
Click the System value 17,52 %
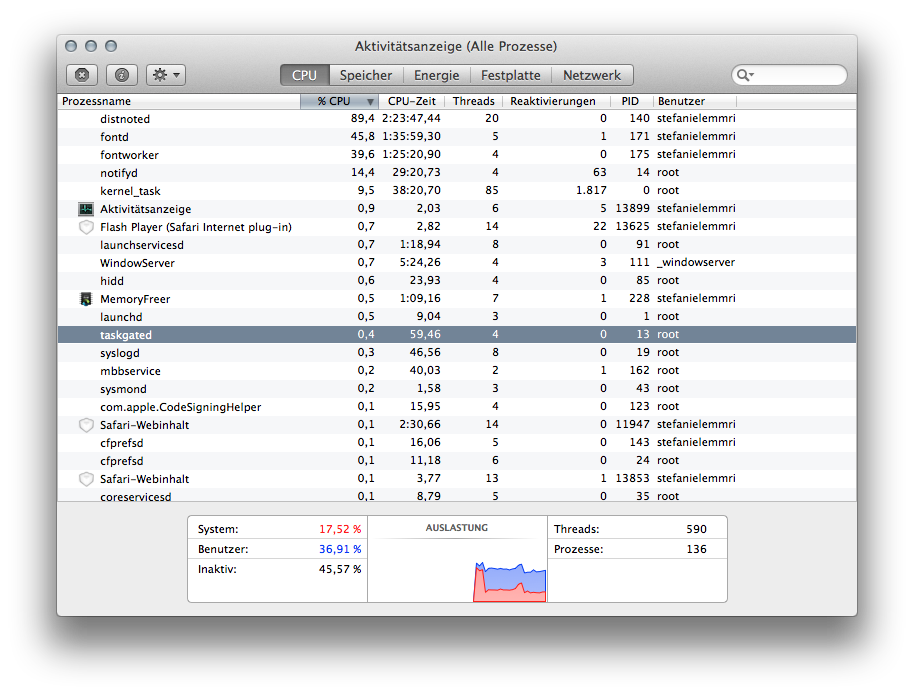click(x=340, y=529)
